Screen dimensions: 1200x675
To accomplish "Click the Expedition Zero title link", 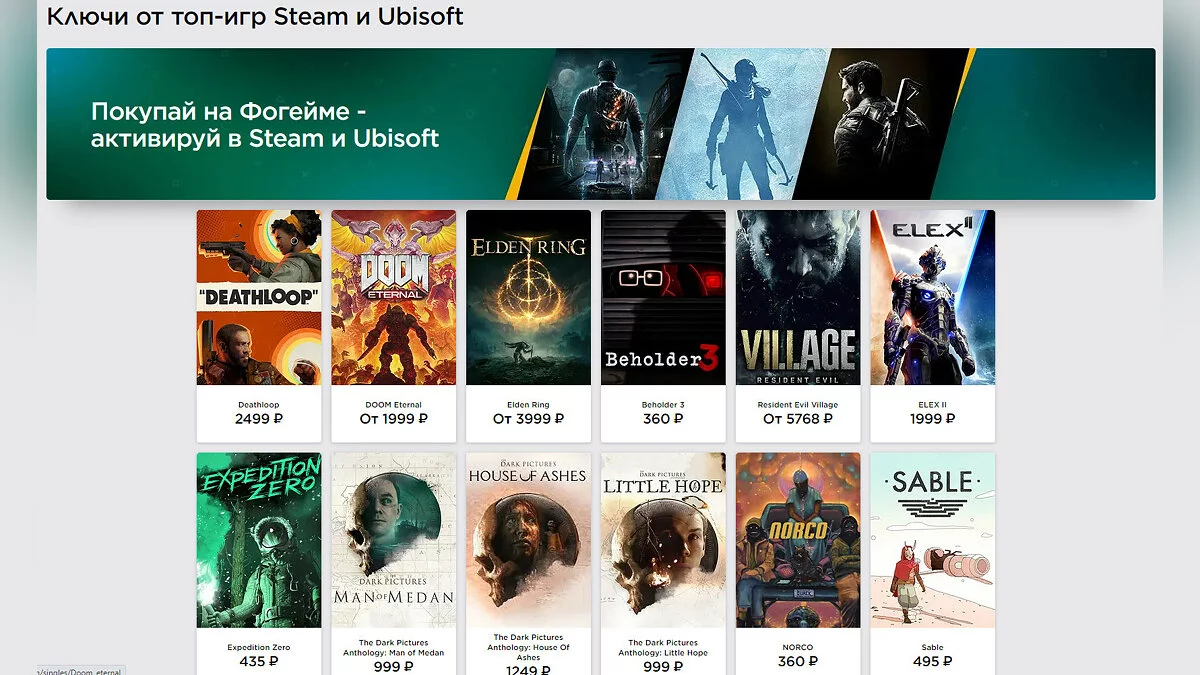I will [259, 648].
